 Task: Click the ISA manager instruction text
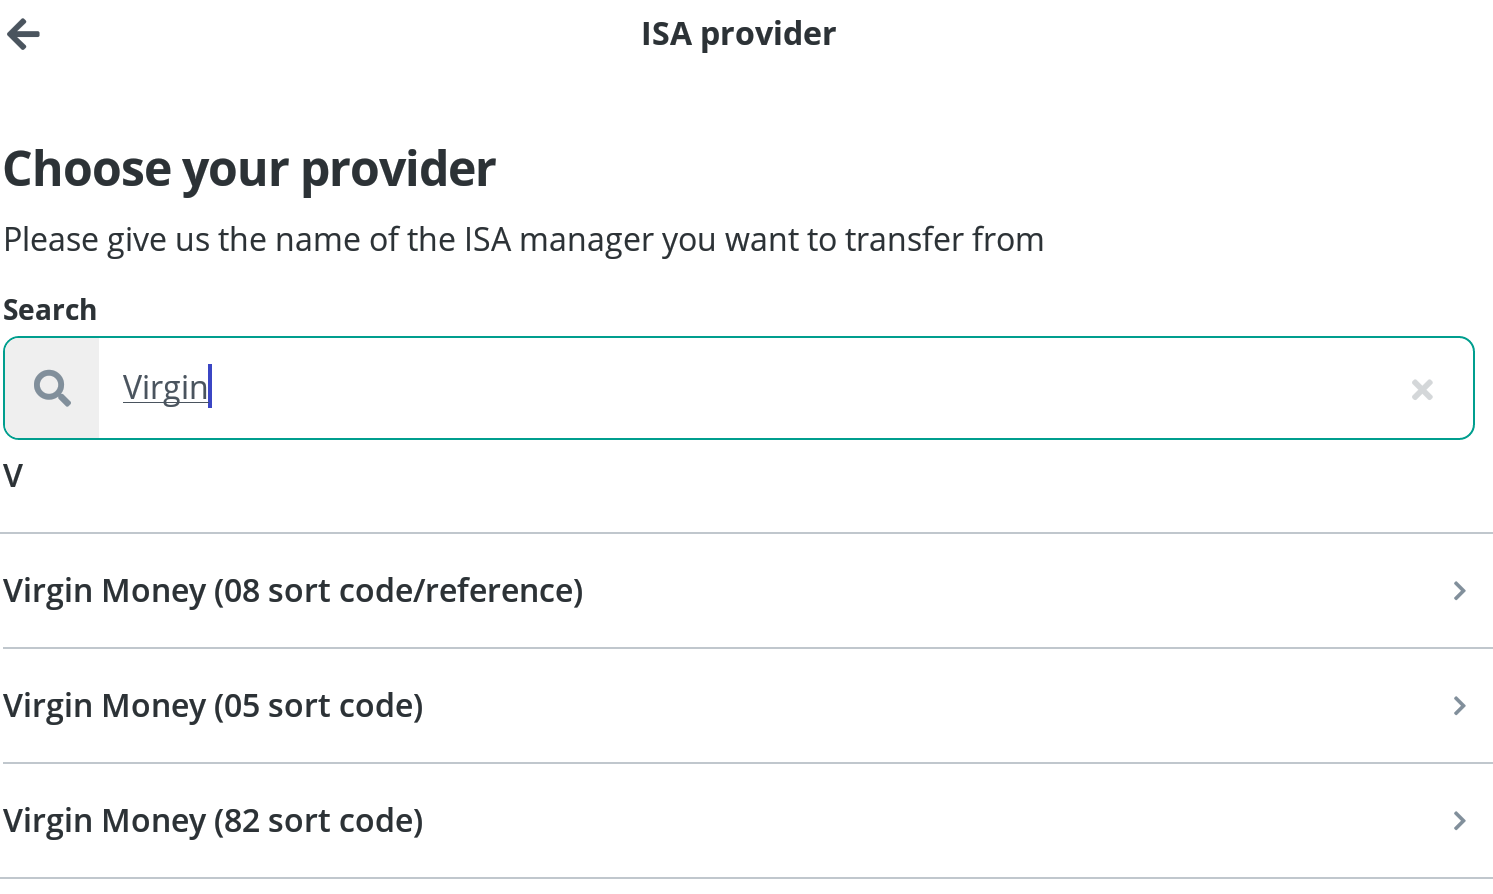tap(524, 240)
